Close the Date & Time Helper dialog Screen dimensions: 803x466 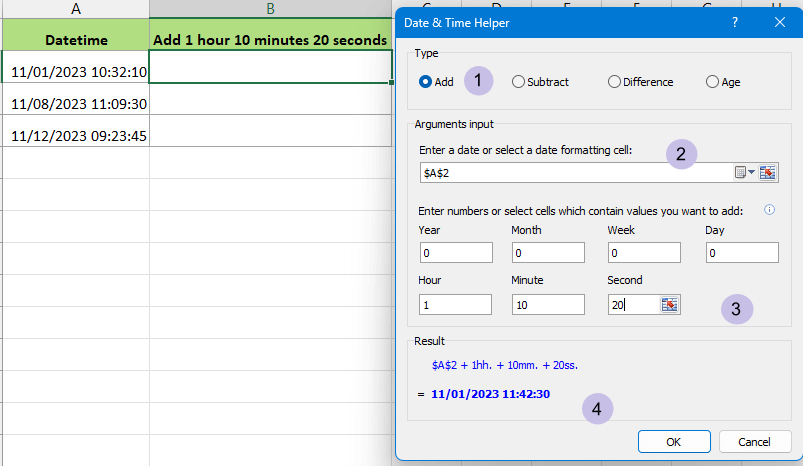779,21
